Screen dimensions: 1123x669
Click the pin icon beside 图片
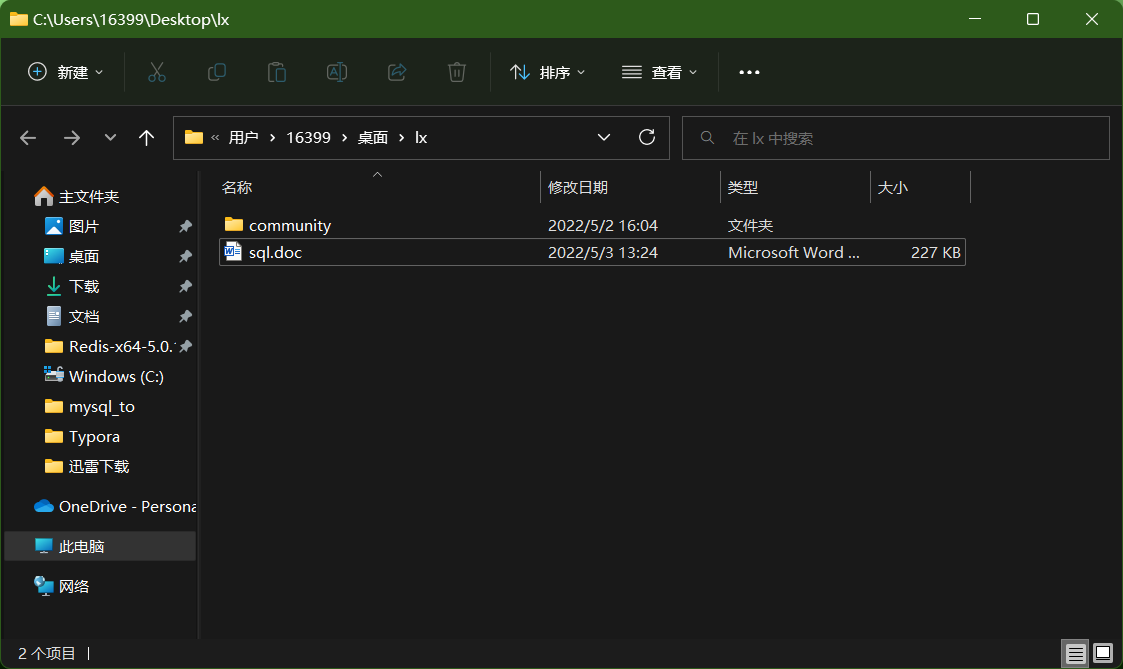(185, 226)
